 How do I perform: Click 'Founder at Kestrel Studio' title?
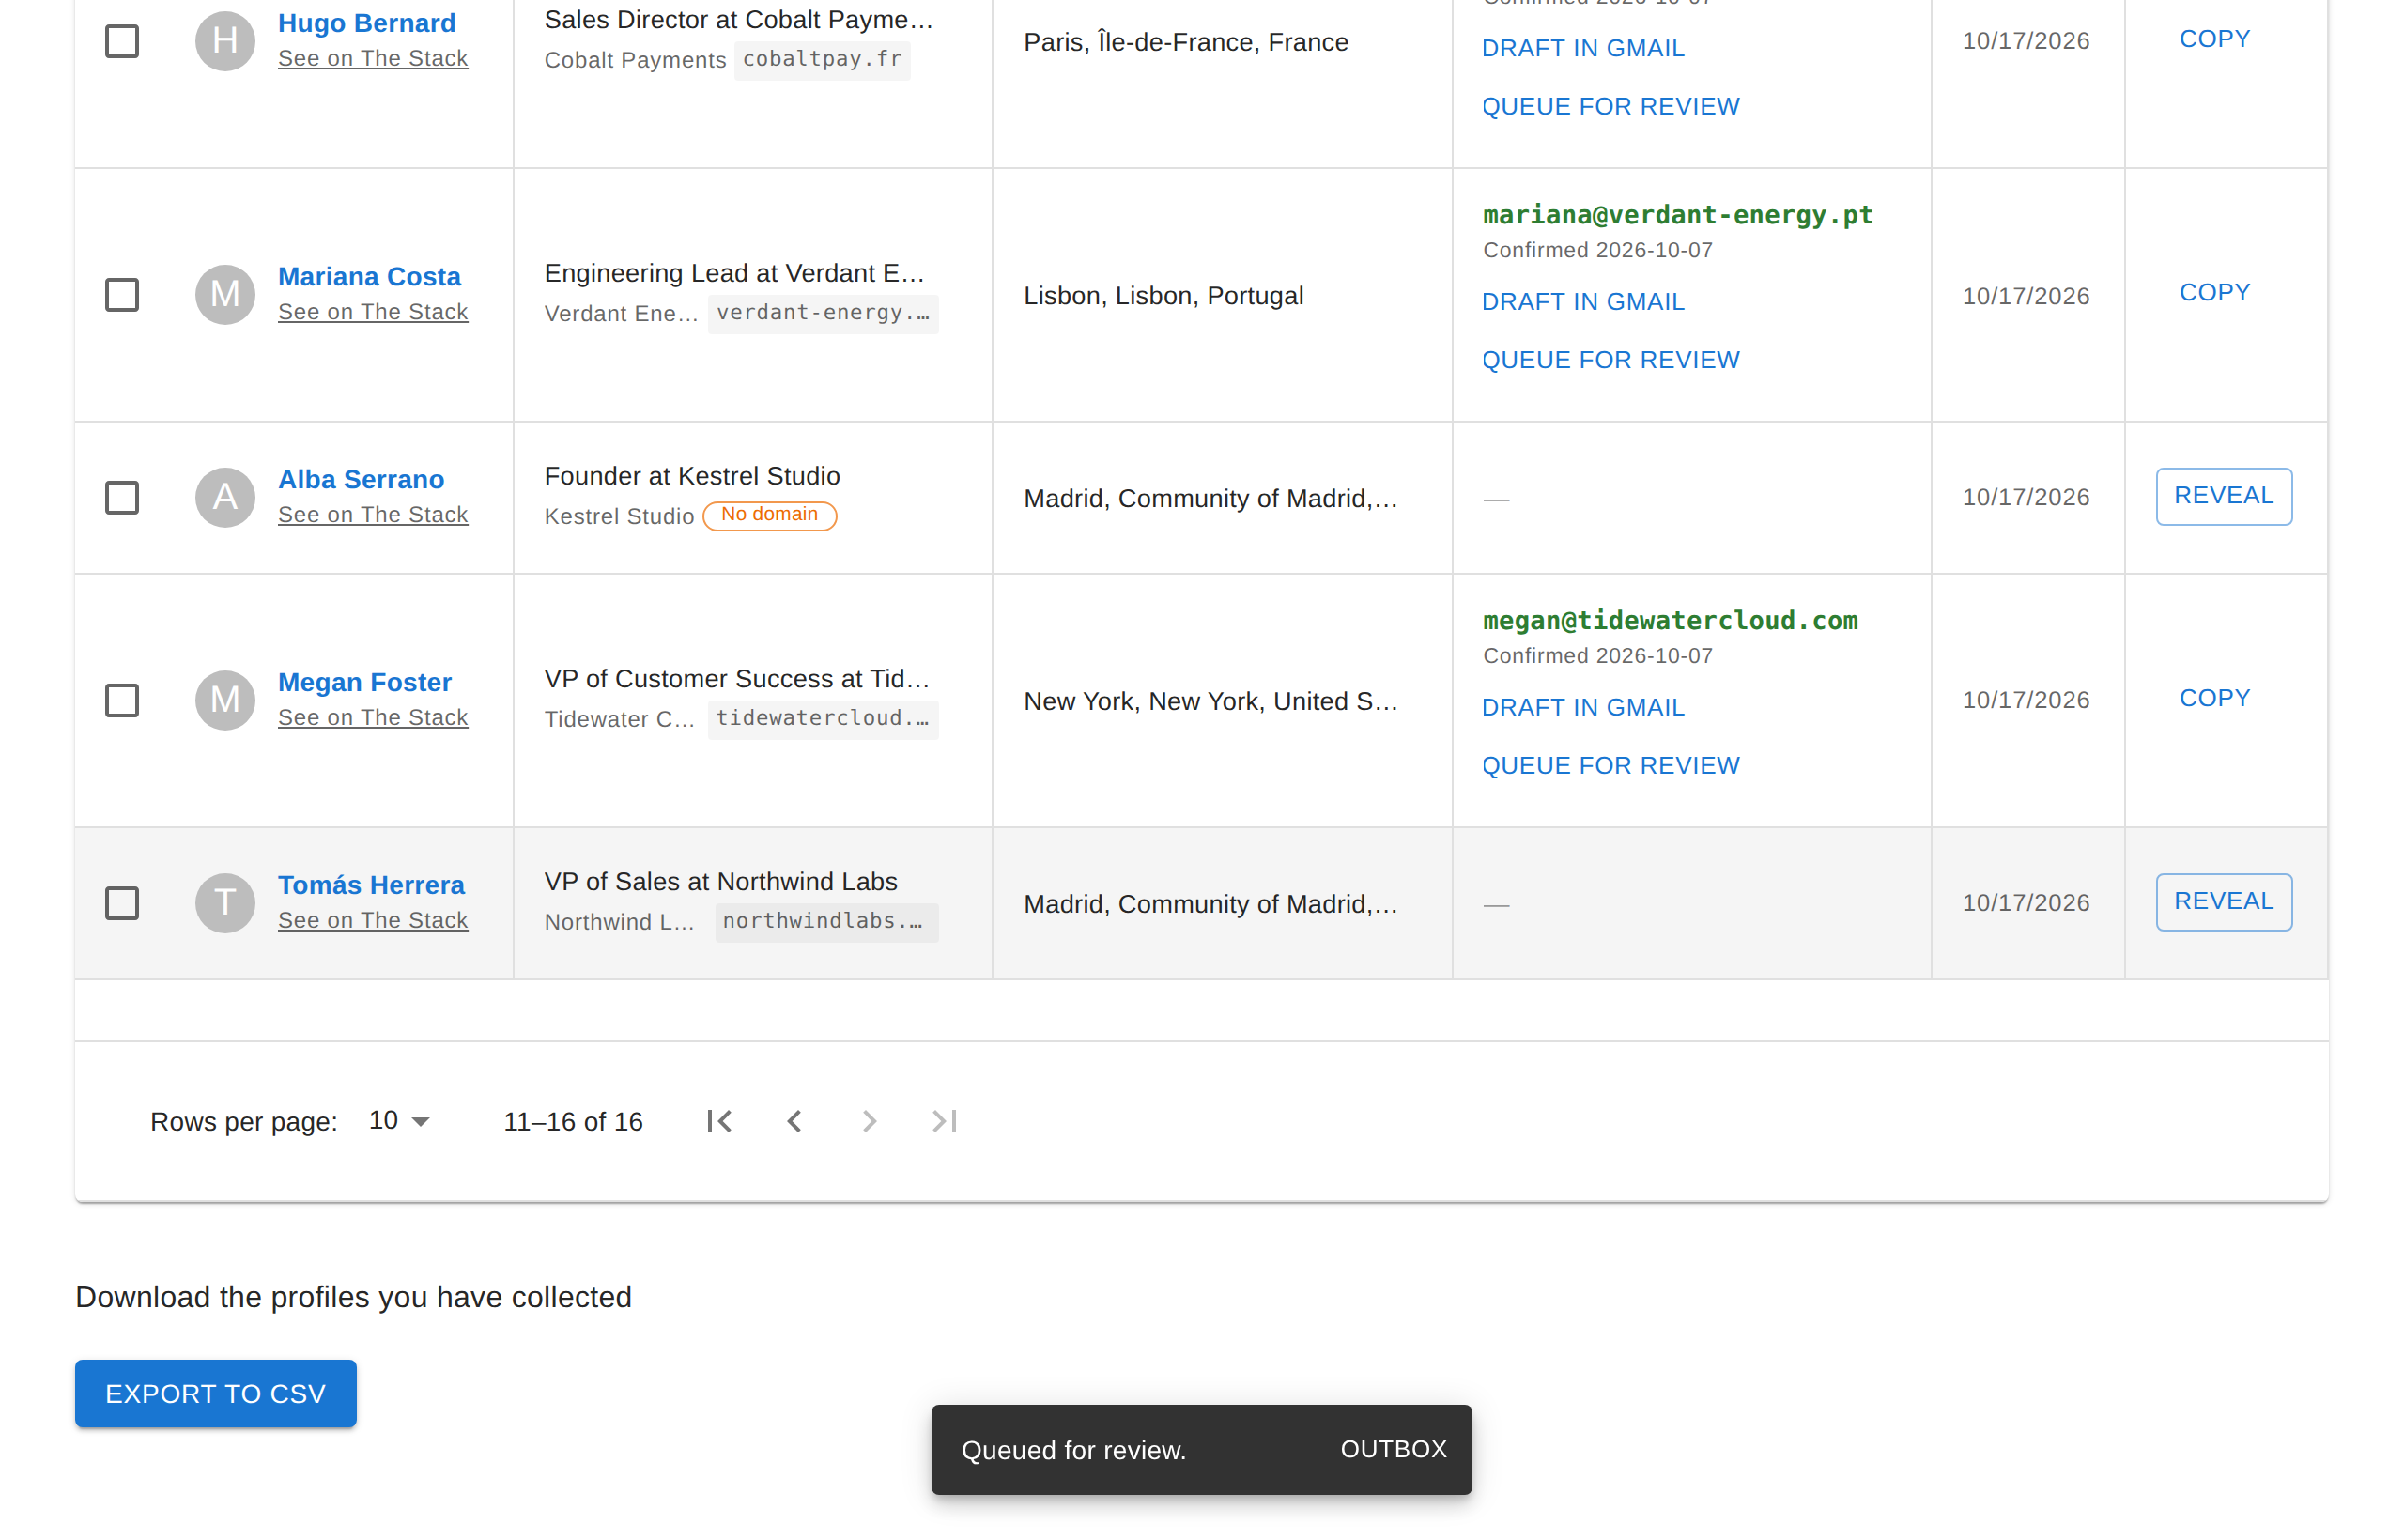(x=692, y=476)
